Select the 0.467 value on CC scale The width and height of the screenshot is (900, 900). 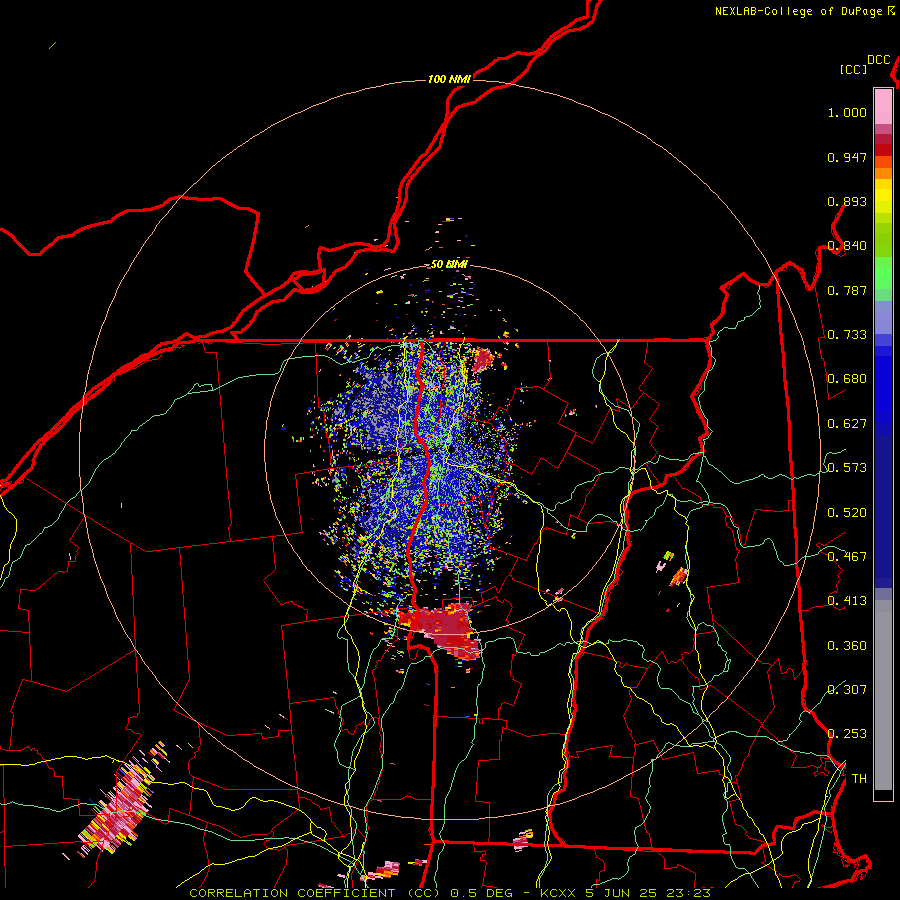pyautogui.click(x=847, y=557)
